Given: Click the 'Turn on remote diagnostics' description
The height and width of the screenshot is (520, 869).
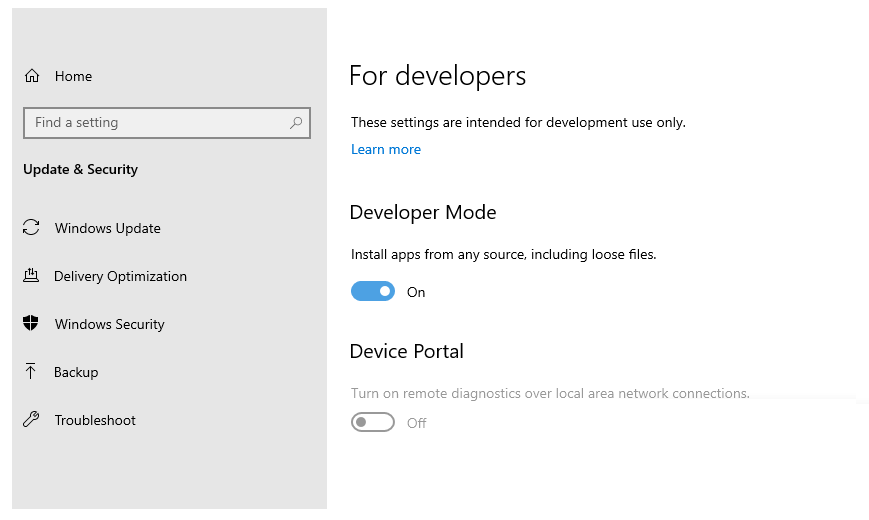Looking at the screenshot, I should click(550, 394).
